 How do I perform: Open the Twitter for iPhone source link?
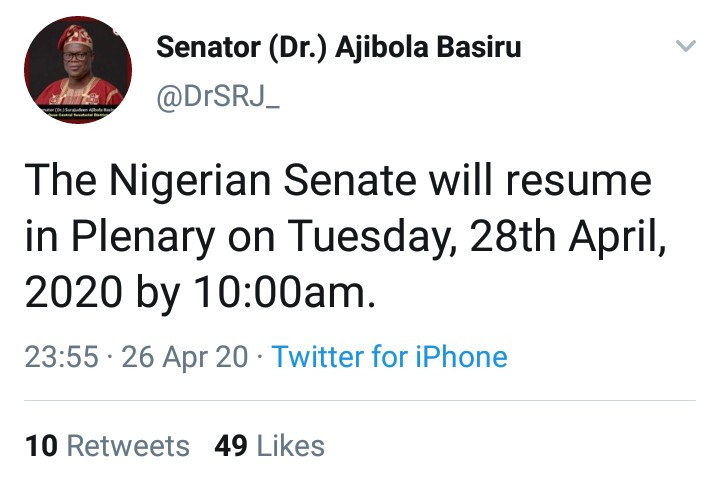point(389,356)
